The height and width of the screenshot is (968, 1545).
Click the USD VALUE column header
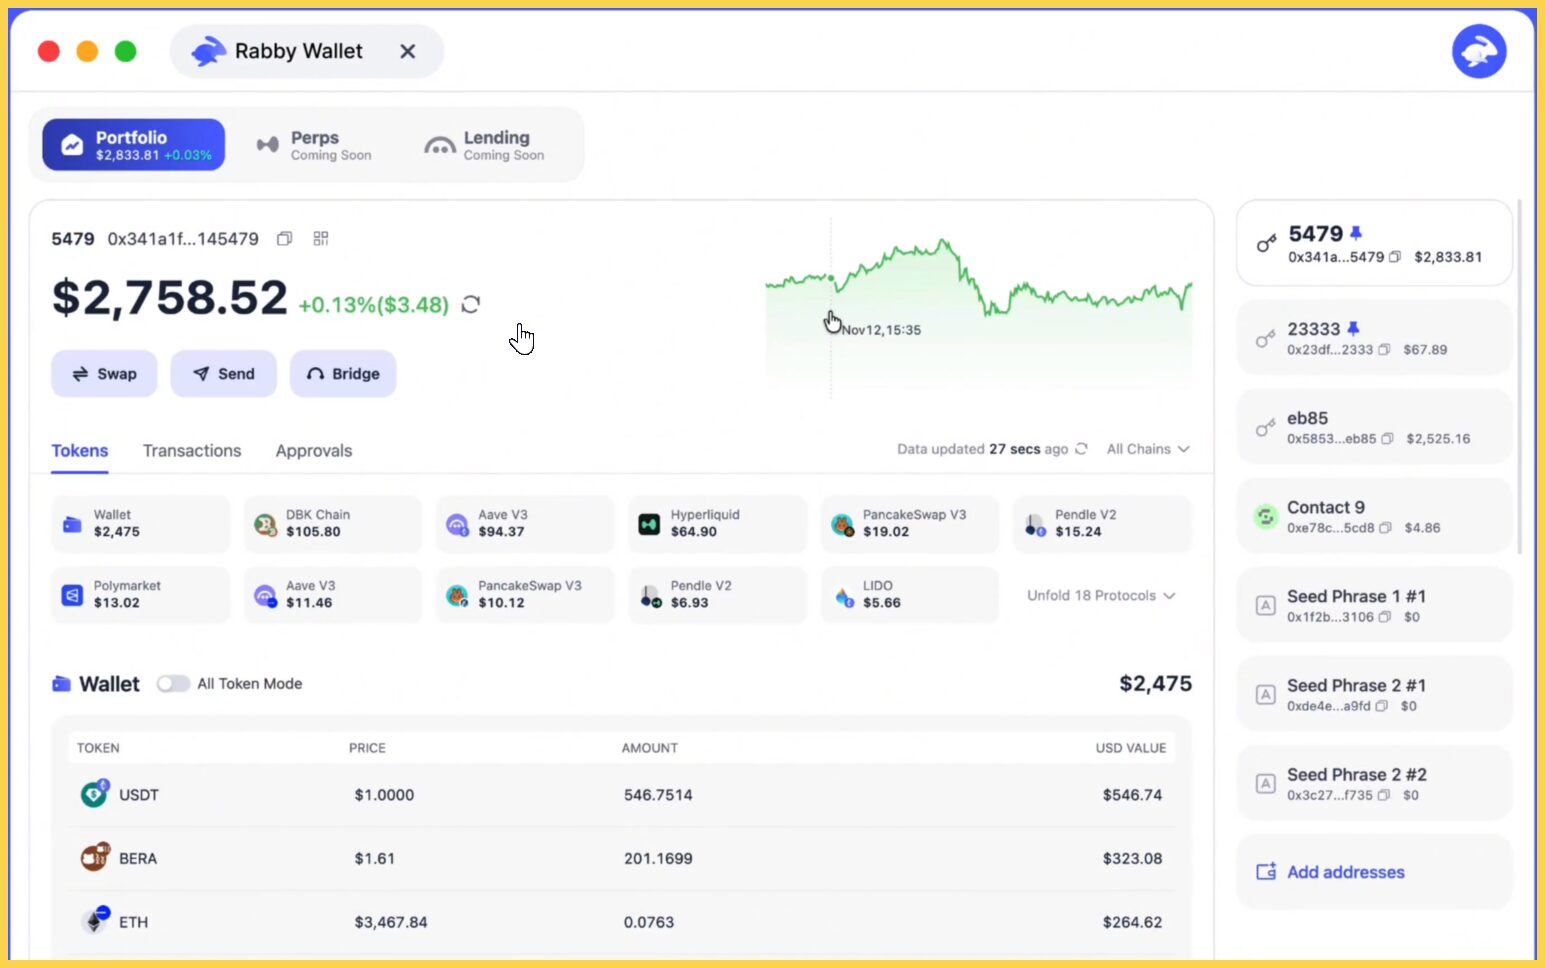1131,748
